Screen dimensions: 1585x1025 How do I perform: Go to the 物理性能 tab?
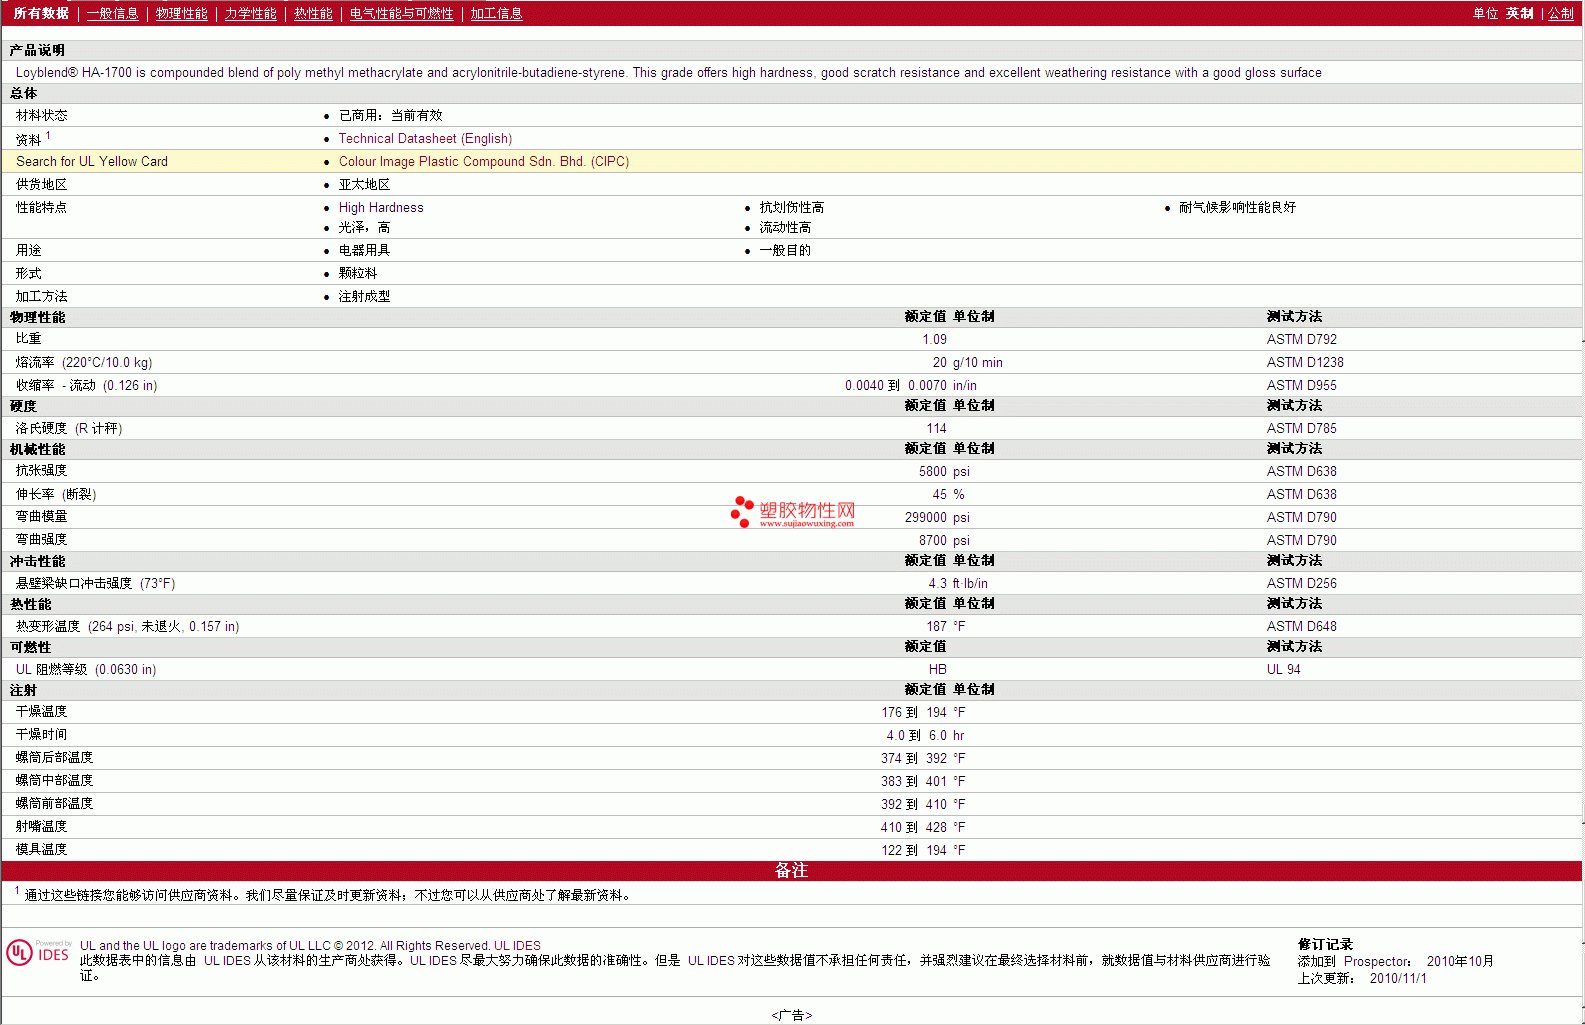click(x=182, y=14)
